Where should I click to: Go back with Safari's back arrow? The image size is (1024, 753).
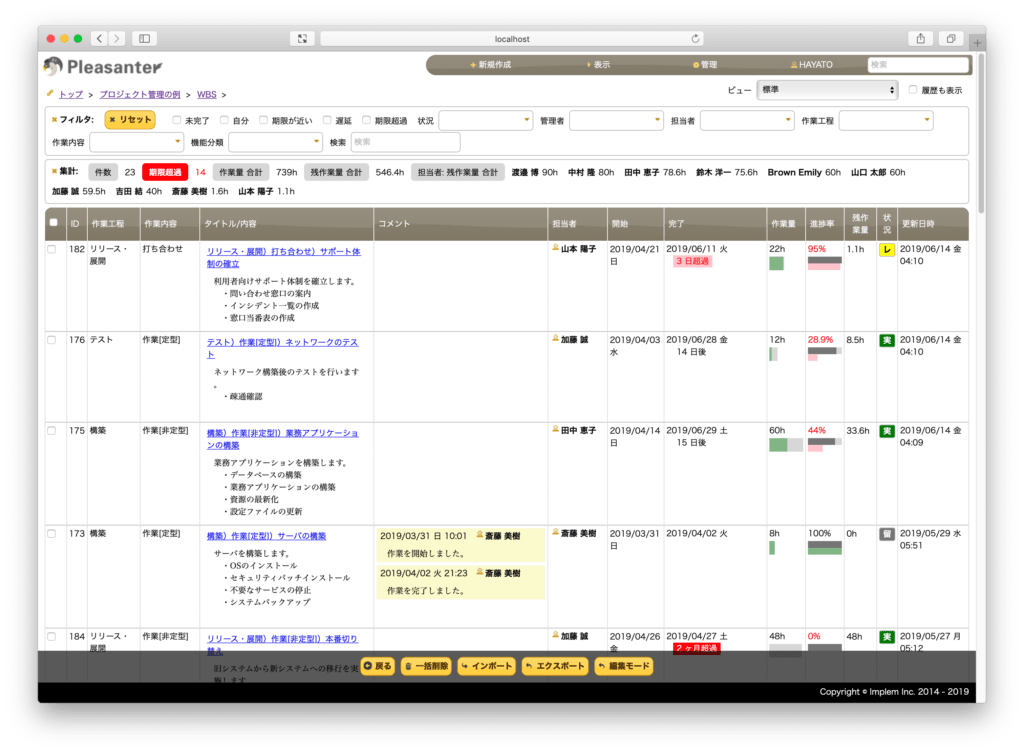(x=99, y=39)
